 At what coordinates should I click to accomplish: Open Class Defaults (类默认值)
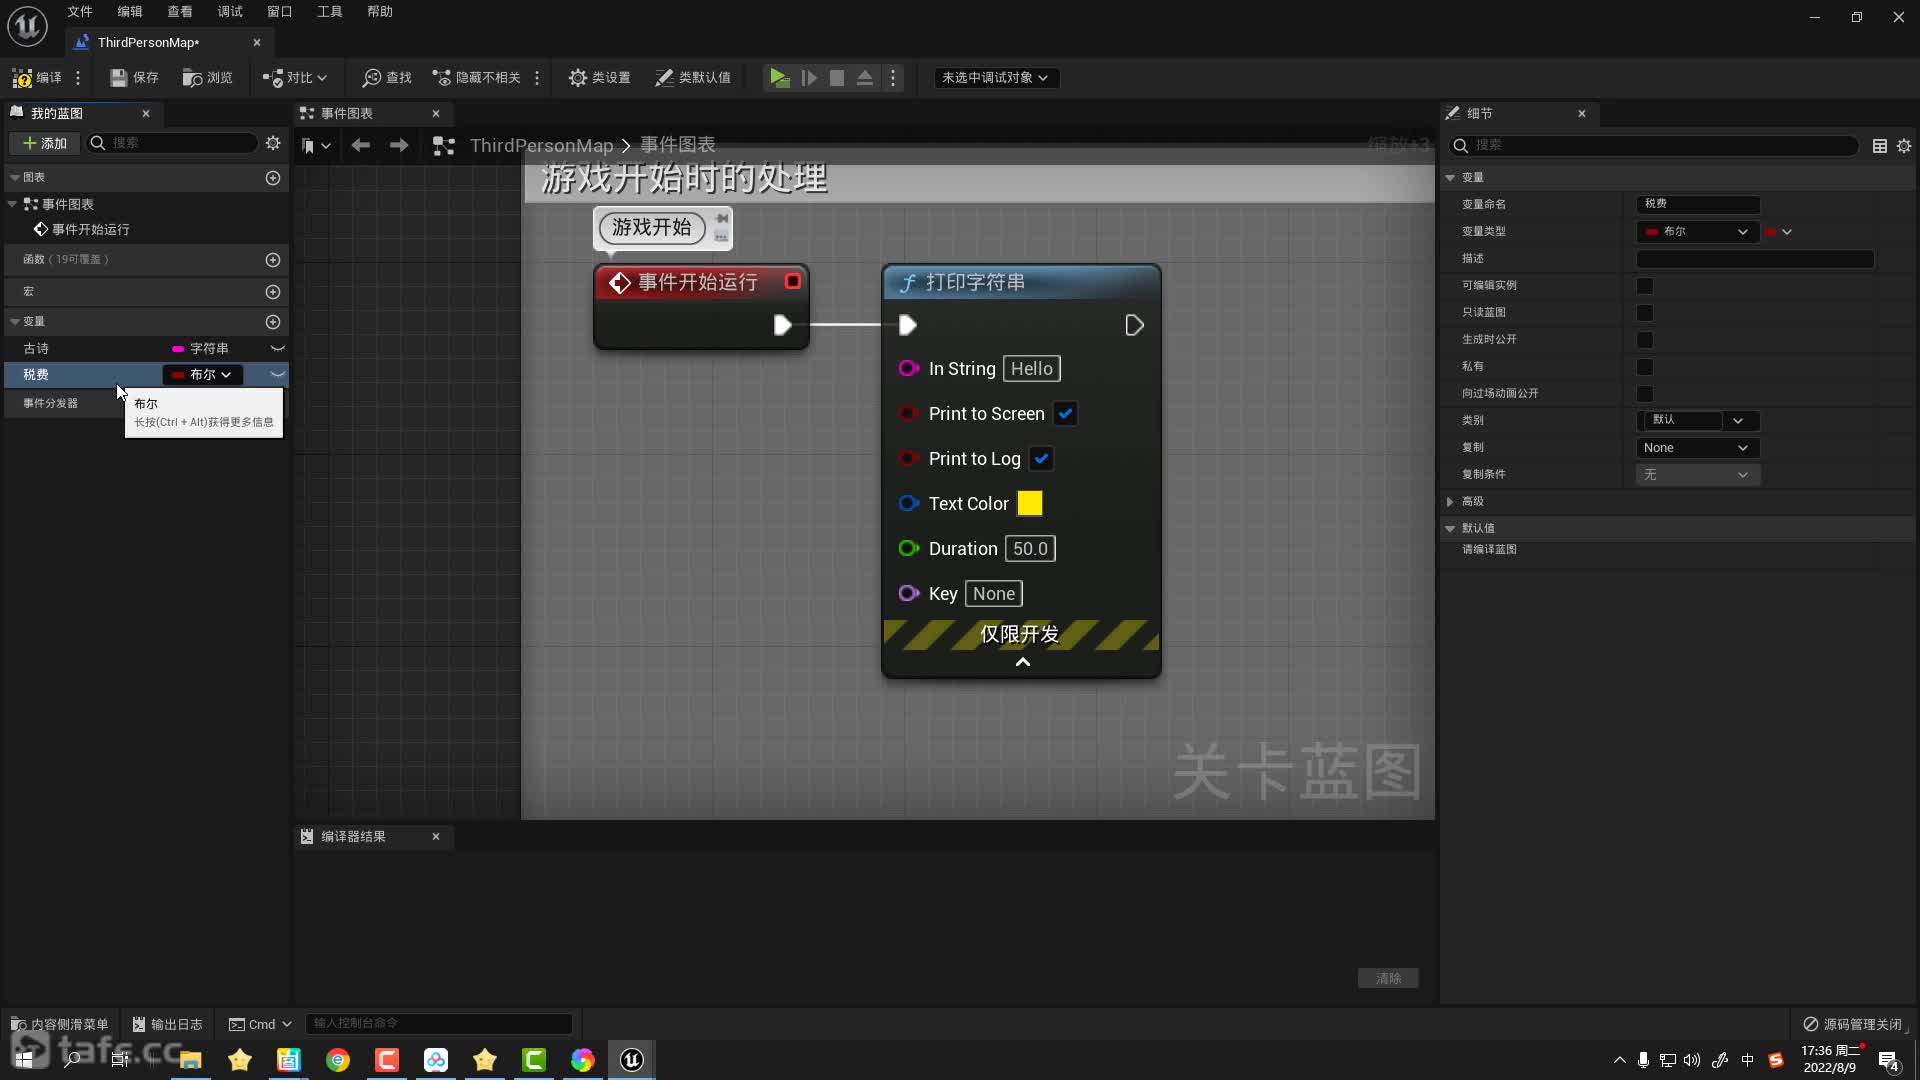[693, 78]
